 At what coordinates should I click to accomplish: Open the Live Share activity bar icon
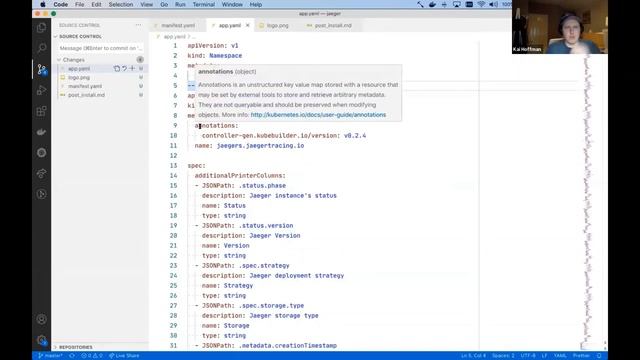point(41,173)
